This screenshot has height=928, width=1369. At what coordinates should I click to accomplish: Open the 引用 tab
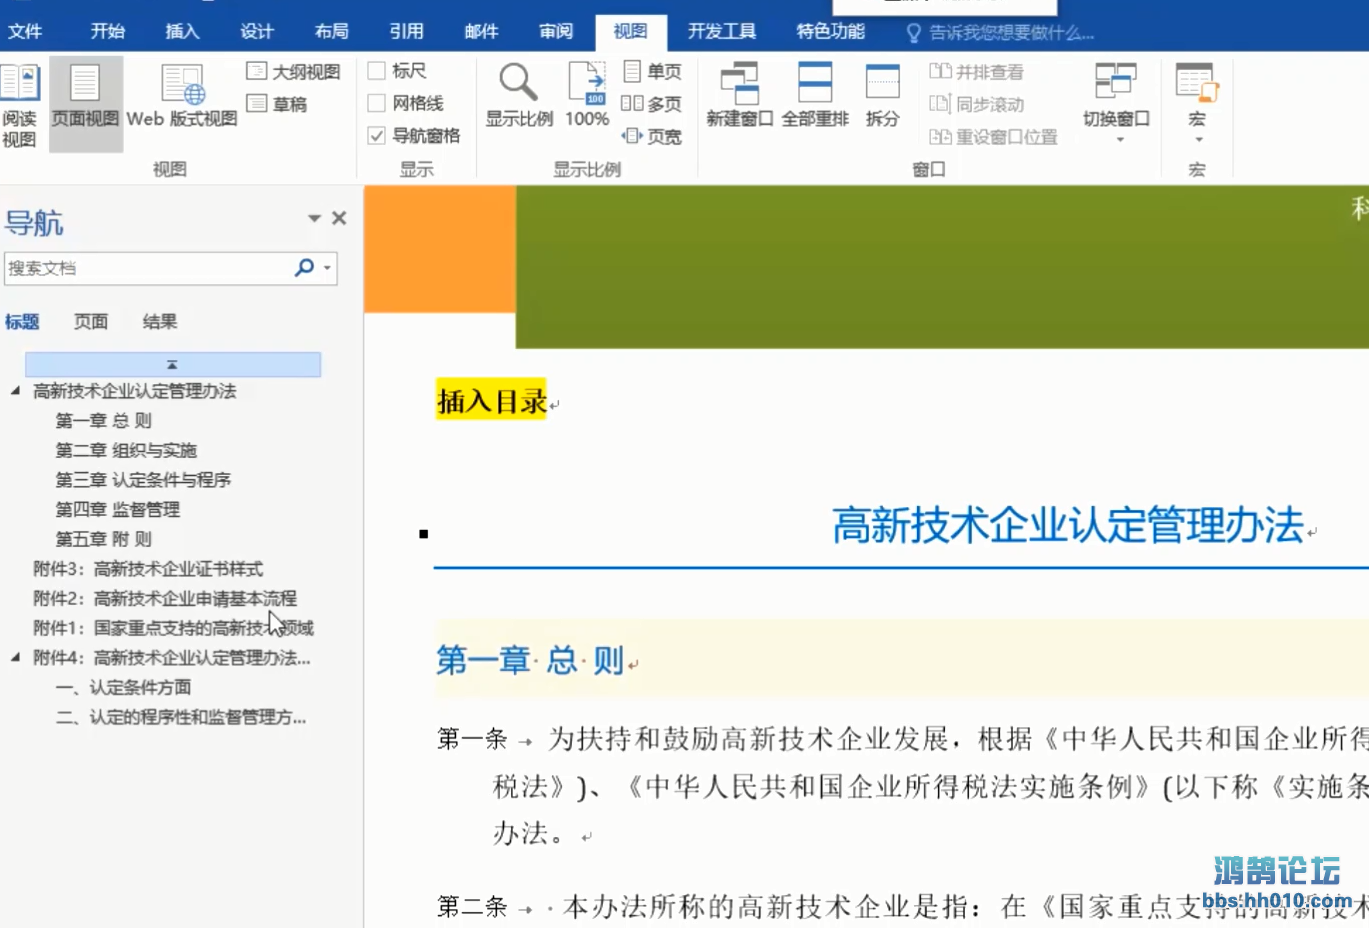pos(406,32)
